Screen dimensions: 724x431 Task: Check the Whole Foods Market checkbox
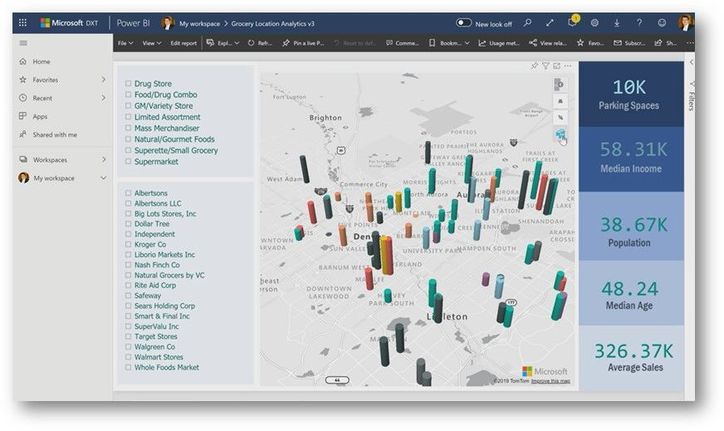tap(128, 368)
